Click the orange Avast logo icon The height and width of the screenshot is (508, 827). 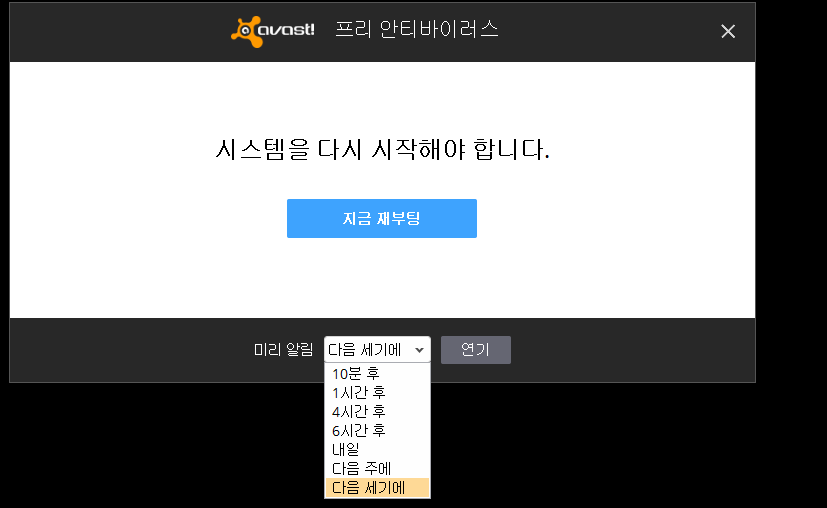tap(246, 30)
